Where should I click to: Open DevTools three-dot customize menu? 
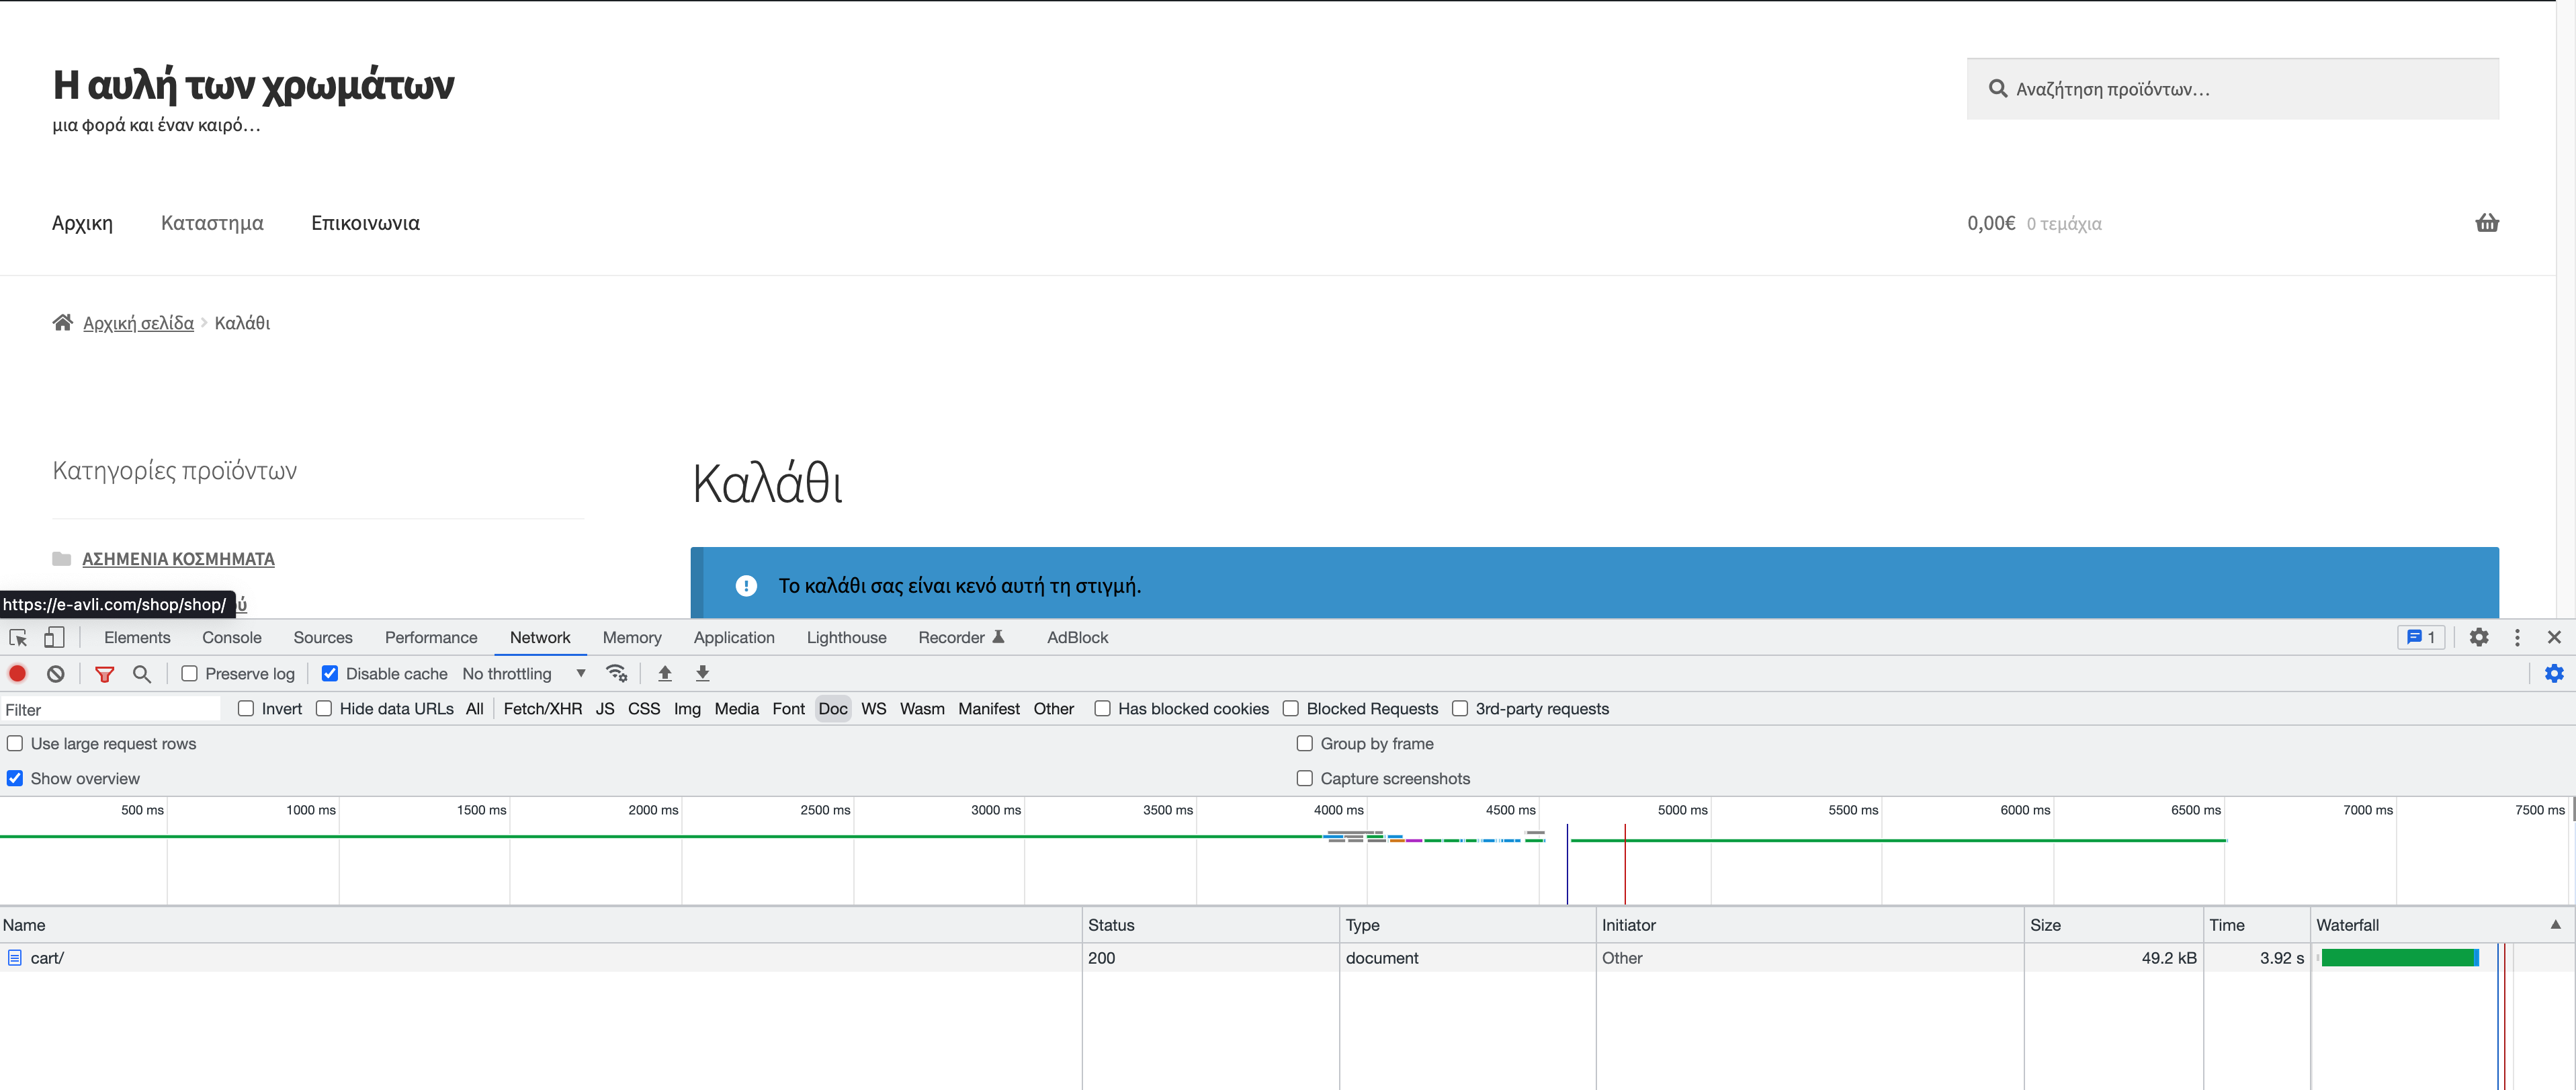pyautogui.click(x=2517, y=637)
